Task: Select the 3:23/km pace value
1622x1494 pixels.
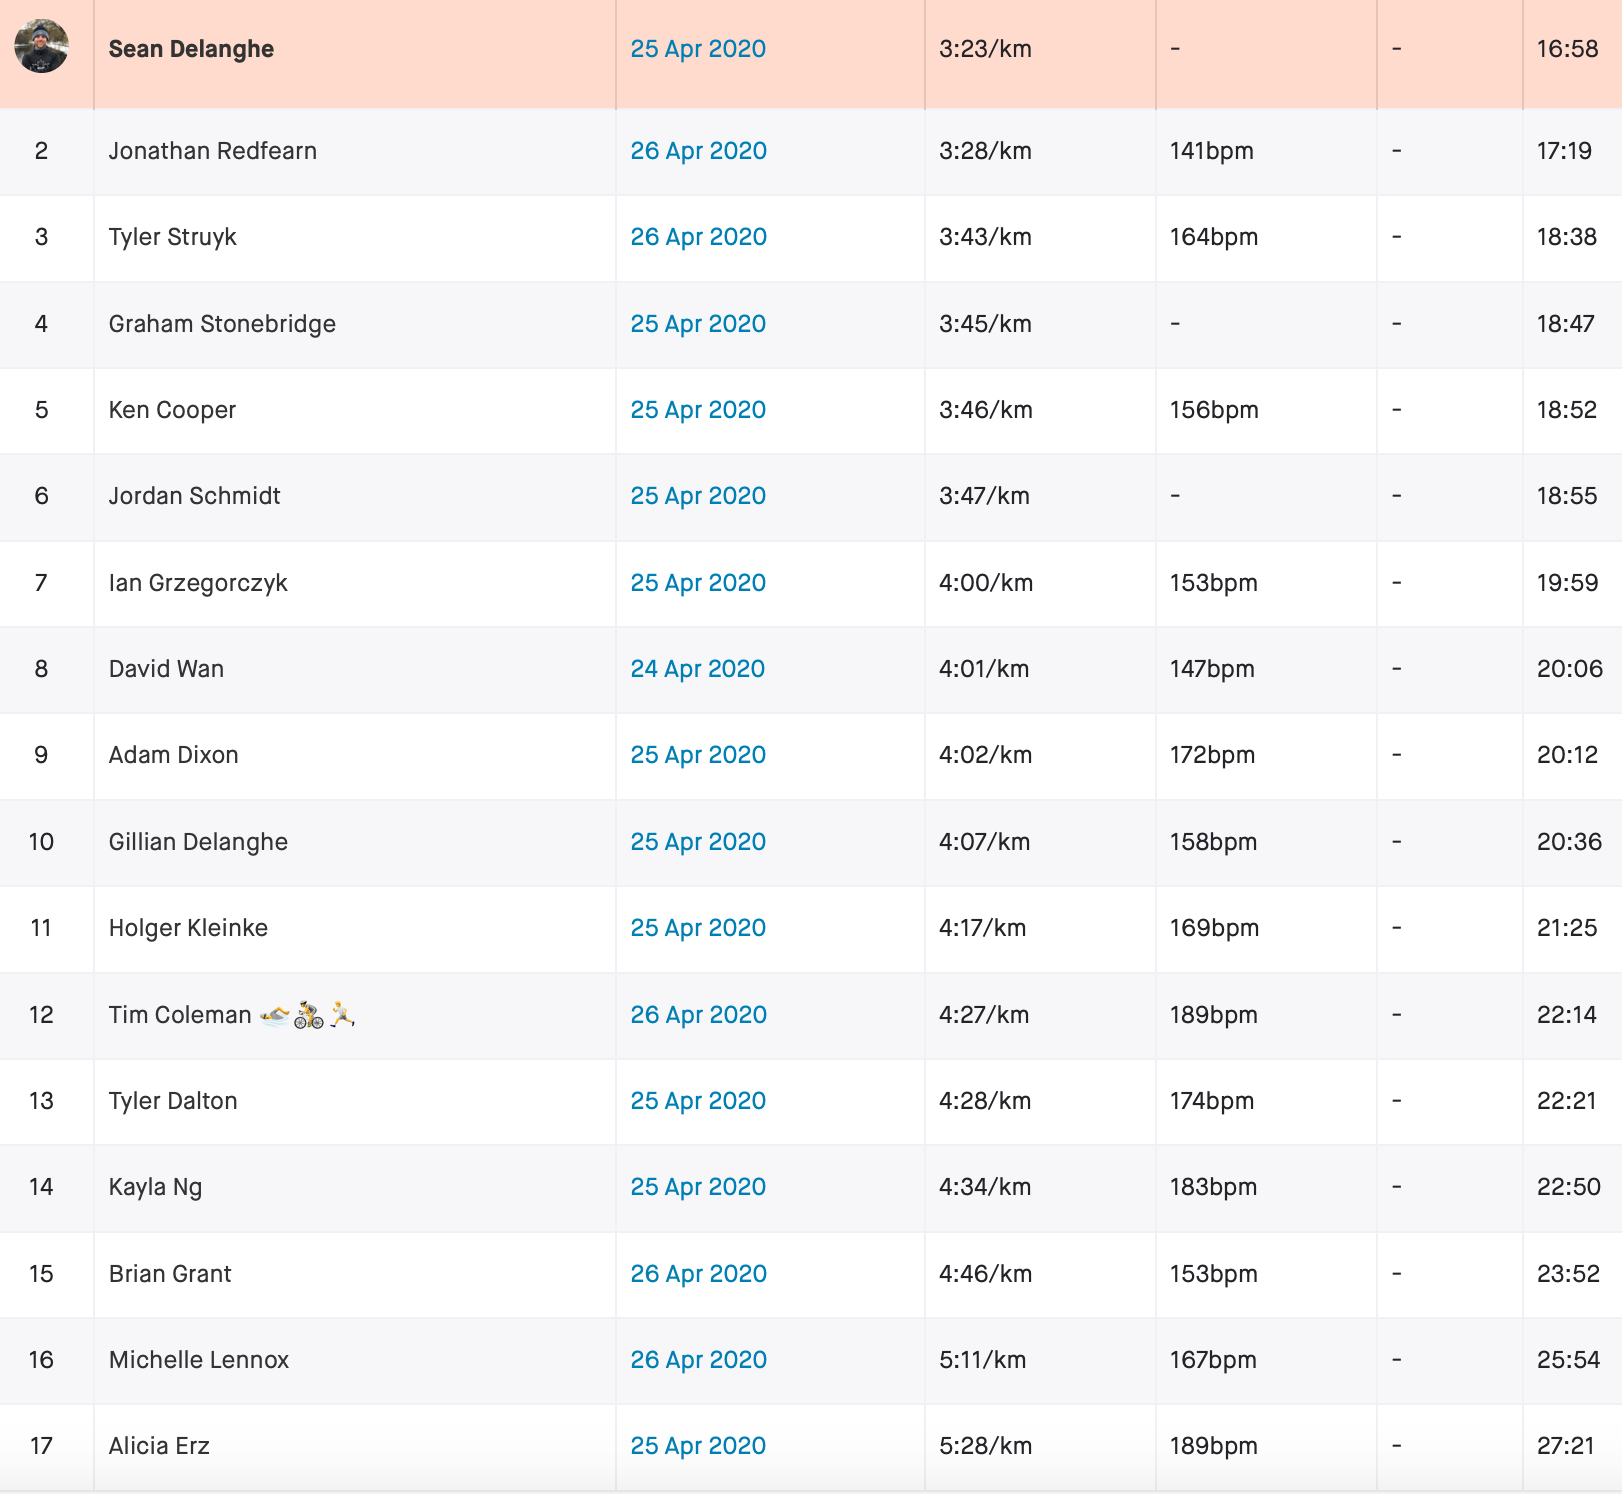Action: tap(986, 49)
